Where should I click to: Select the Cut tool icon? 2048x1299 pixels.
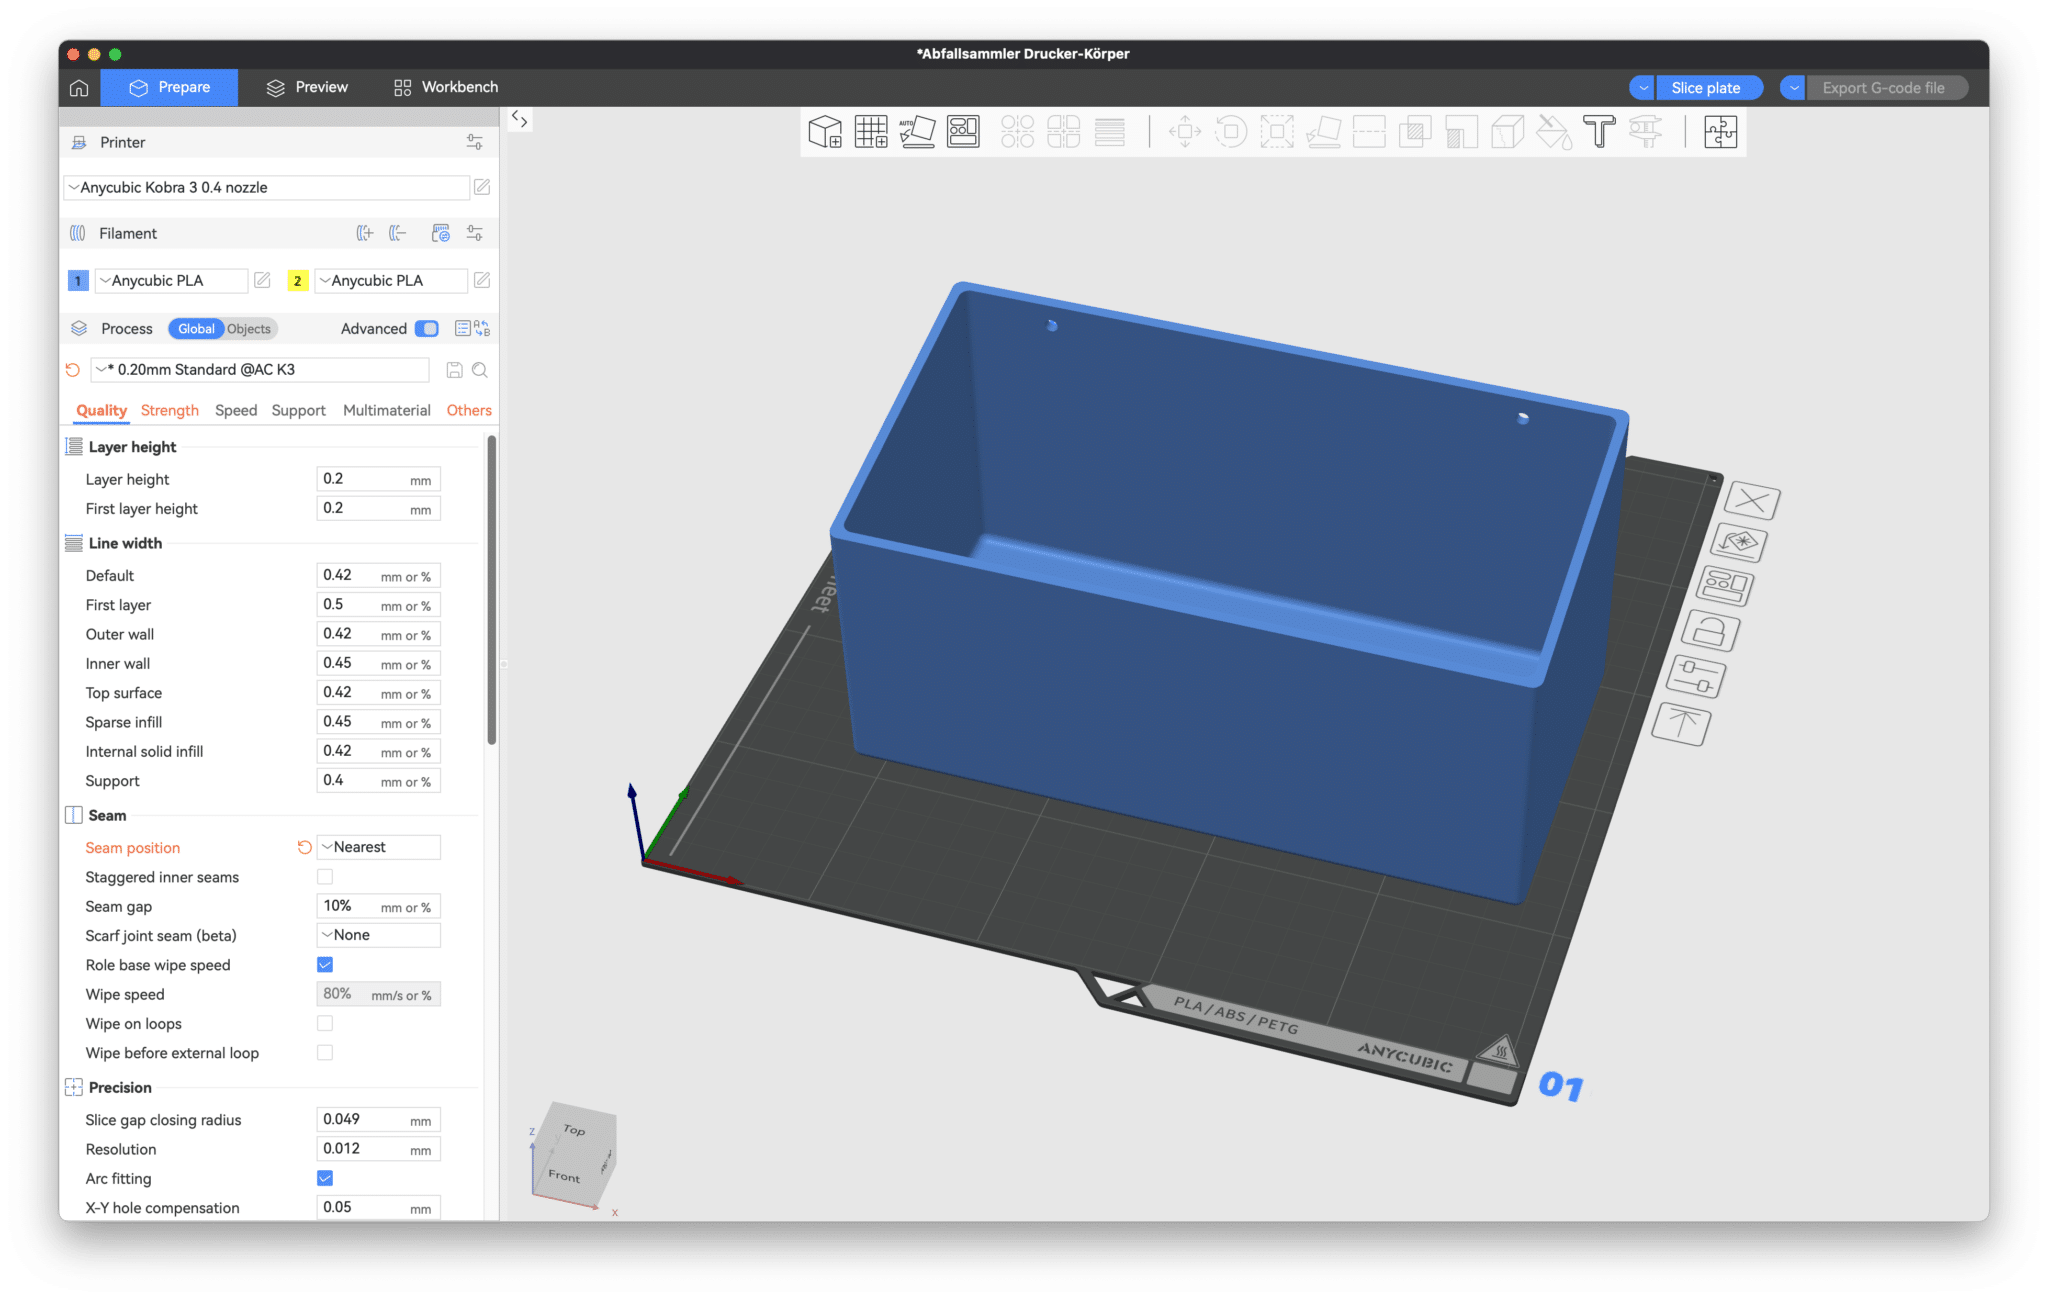1369,132
